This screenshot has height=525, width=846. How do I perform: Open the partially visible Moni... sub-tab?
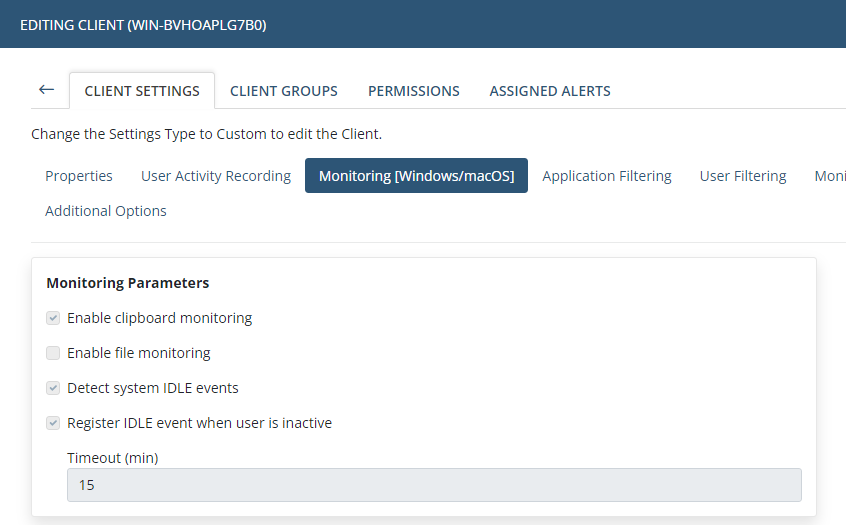pyautogui.click(x=830, y=176)
